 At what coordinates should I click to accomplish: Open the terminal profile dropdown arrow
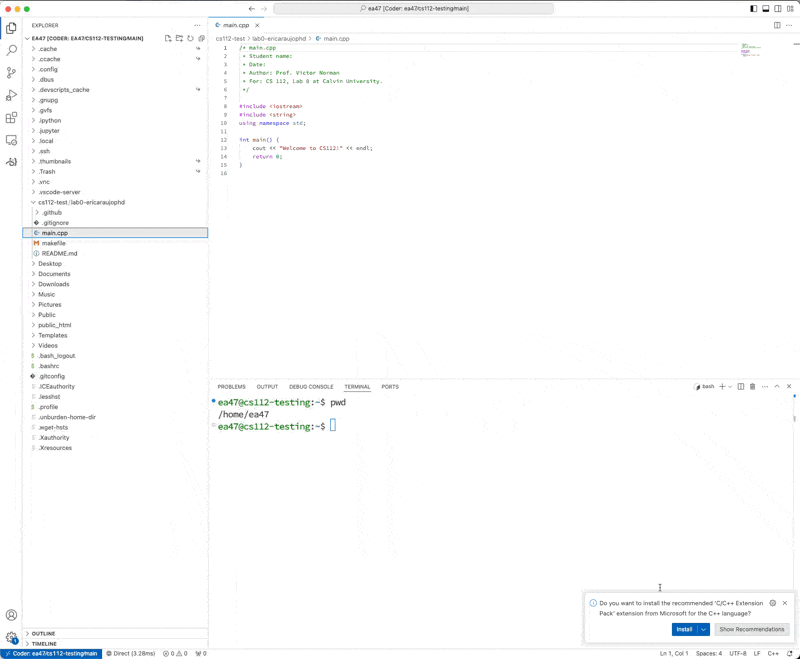tap(729, 386)
